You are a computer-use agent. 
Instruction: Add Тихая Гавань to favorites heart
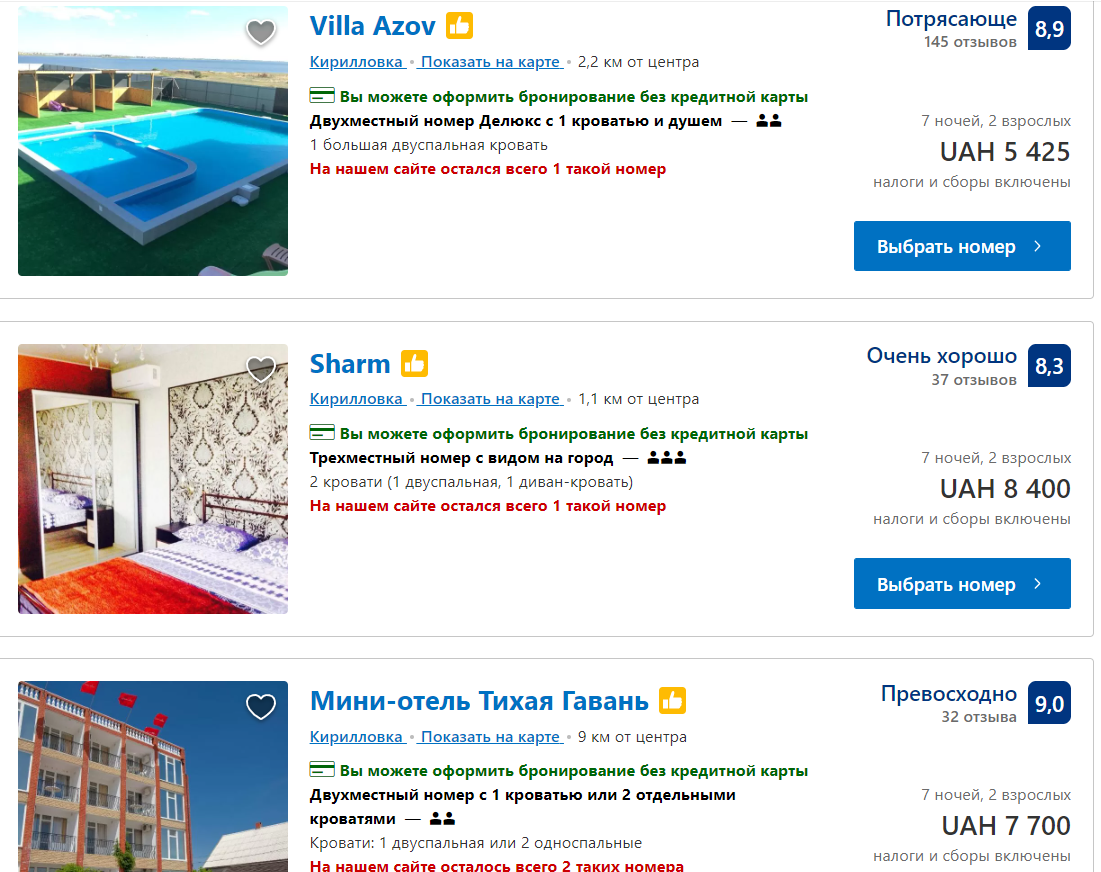[x=261, y=706]
